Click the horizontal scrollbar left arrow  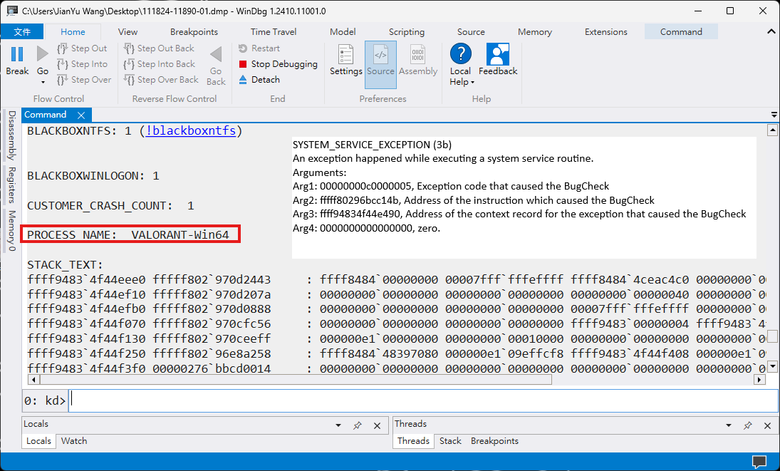[33, 380]
